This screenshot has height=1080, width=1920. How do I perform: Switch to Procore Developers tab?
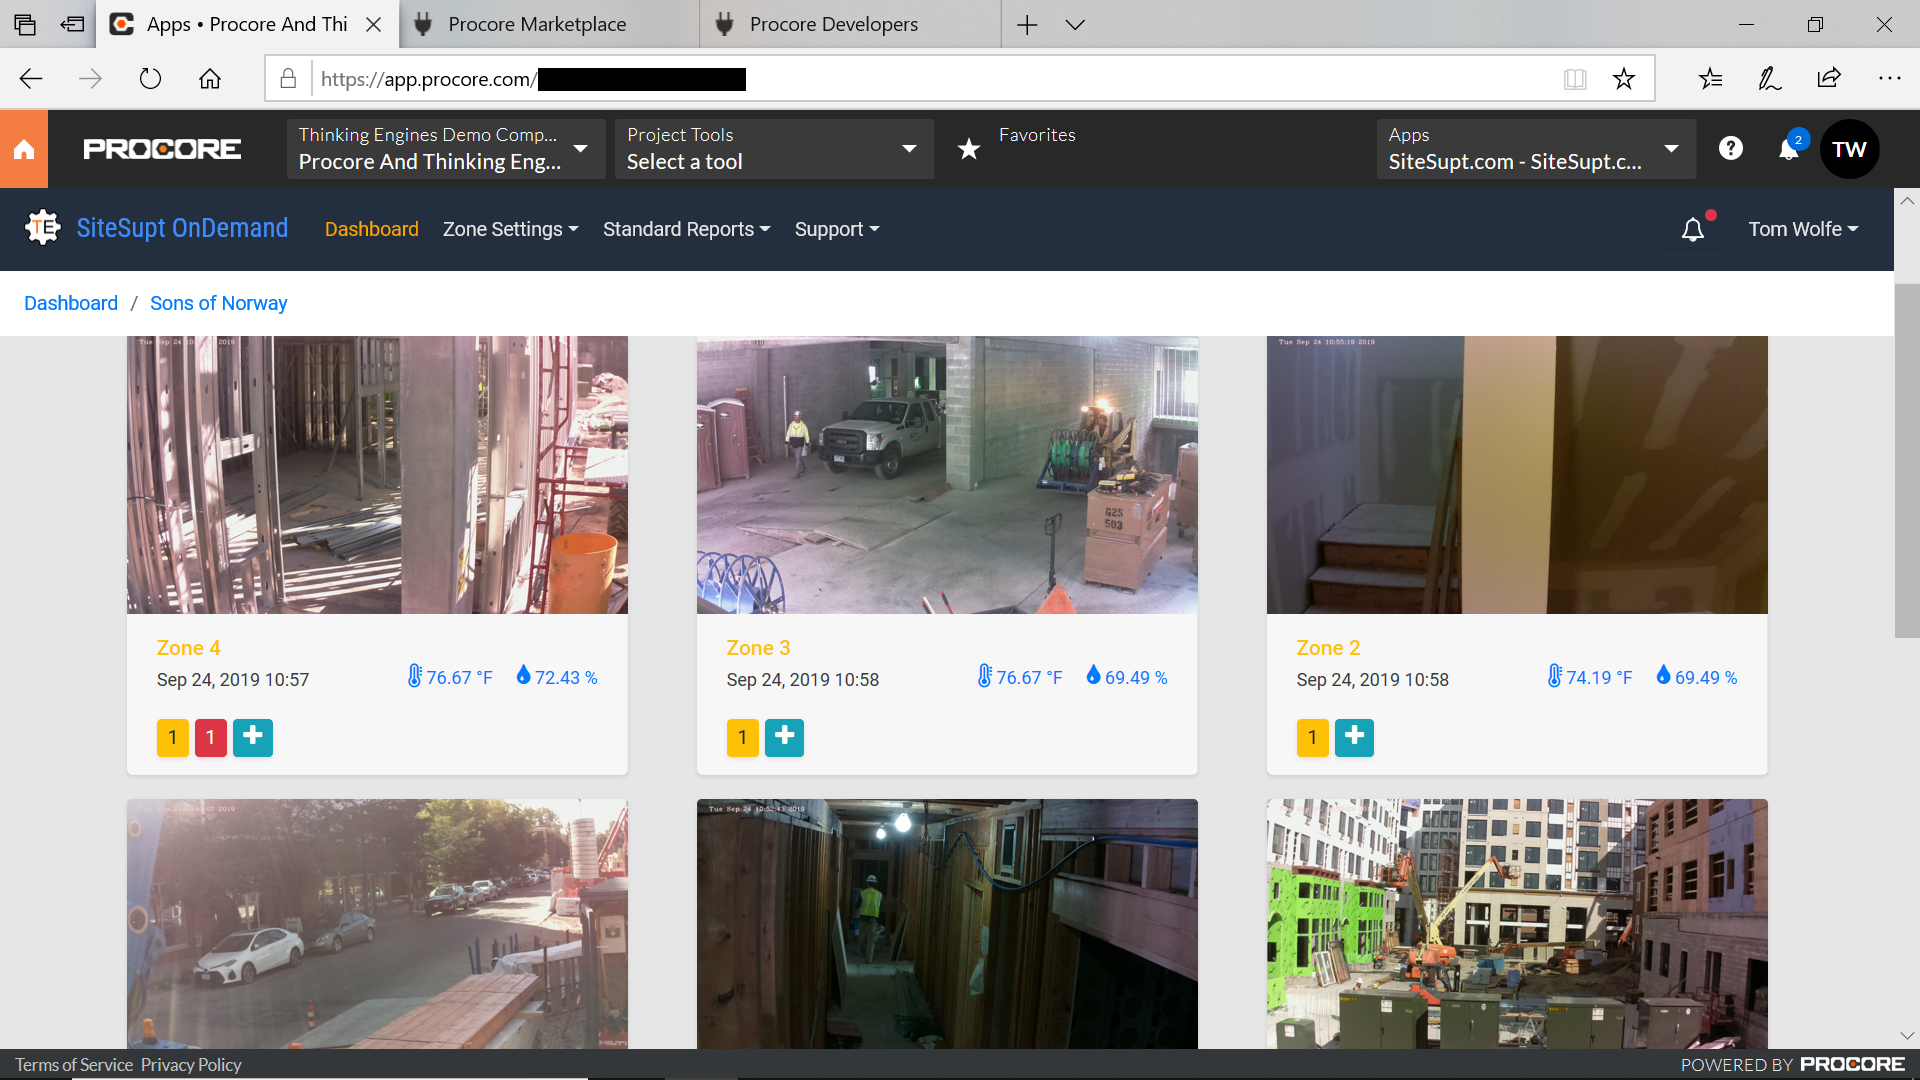point(850,24)
